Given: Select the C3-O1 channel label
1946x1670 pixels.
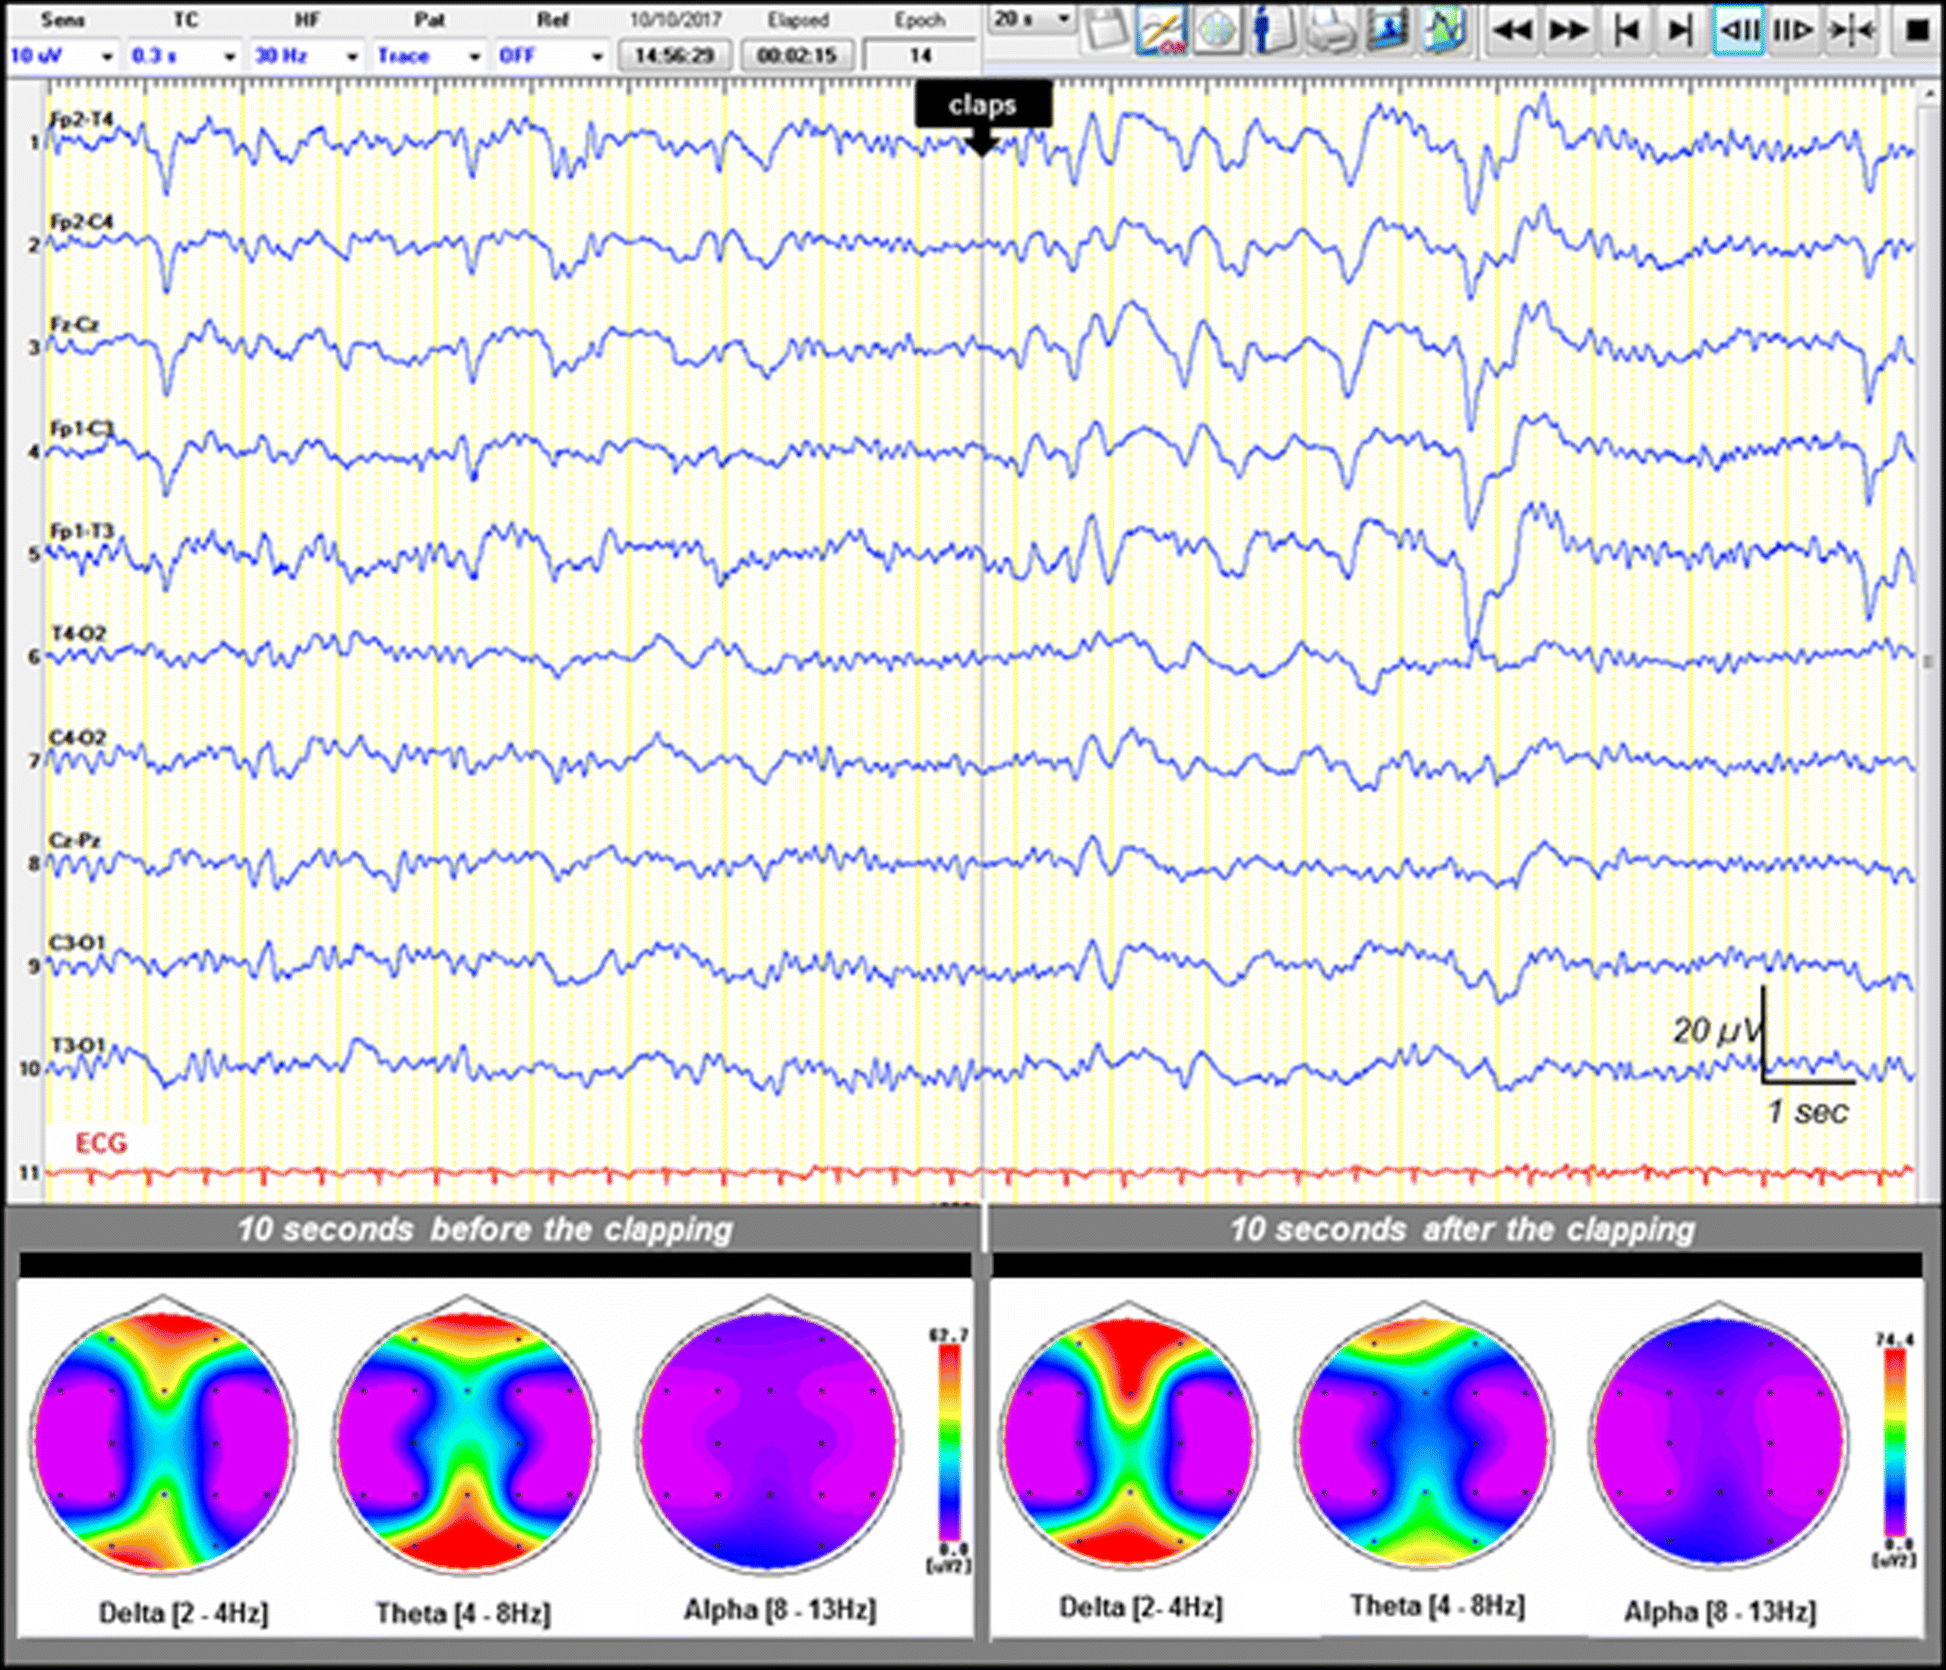Looking at the screenshot, I should pyautogui.click(x=77, y=943).
